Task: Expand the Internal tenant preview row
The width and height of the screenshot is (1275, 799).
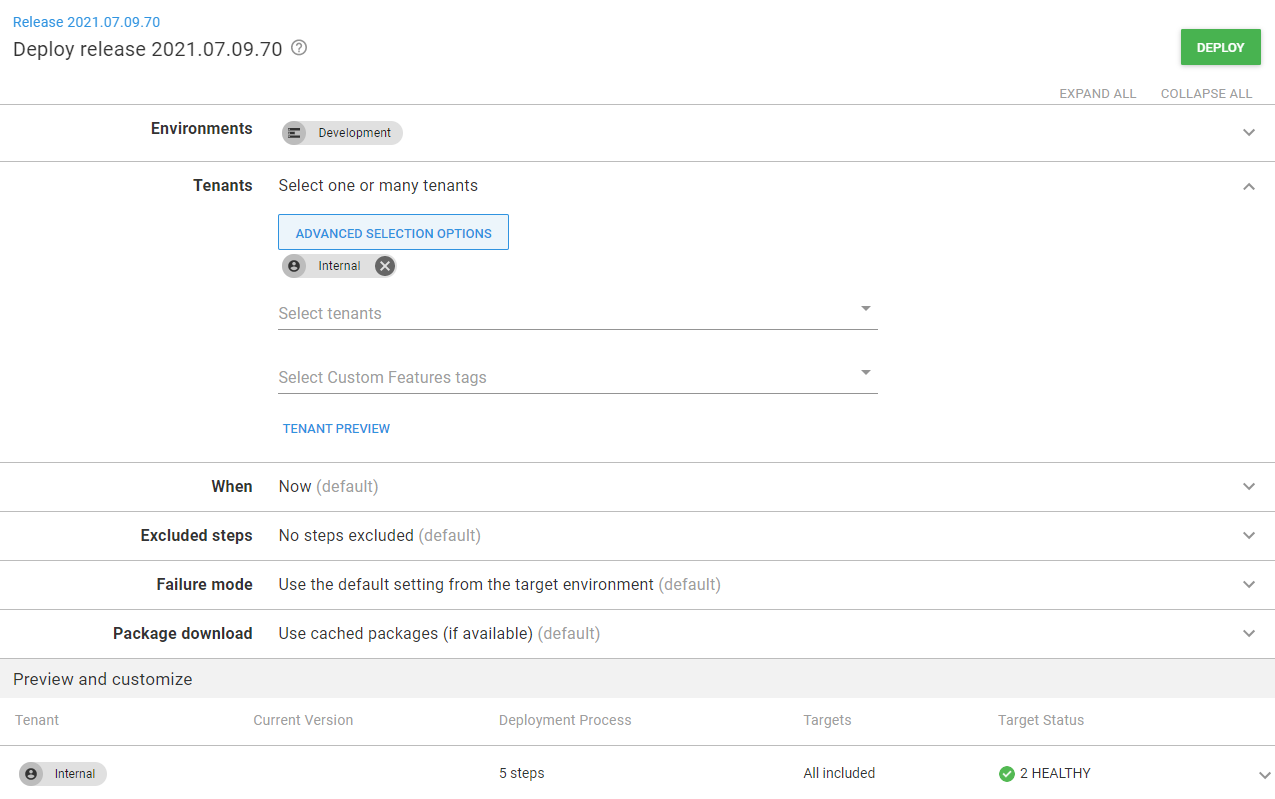Action: 1264,775
